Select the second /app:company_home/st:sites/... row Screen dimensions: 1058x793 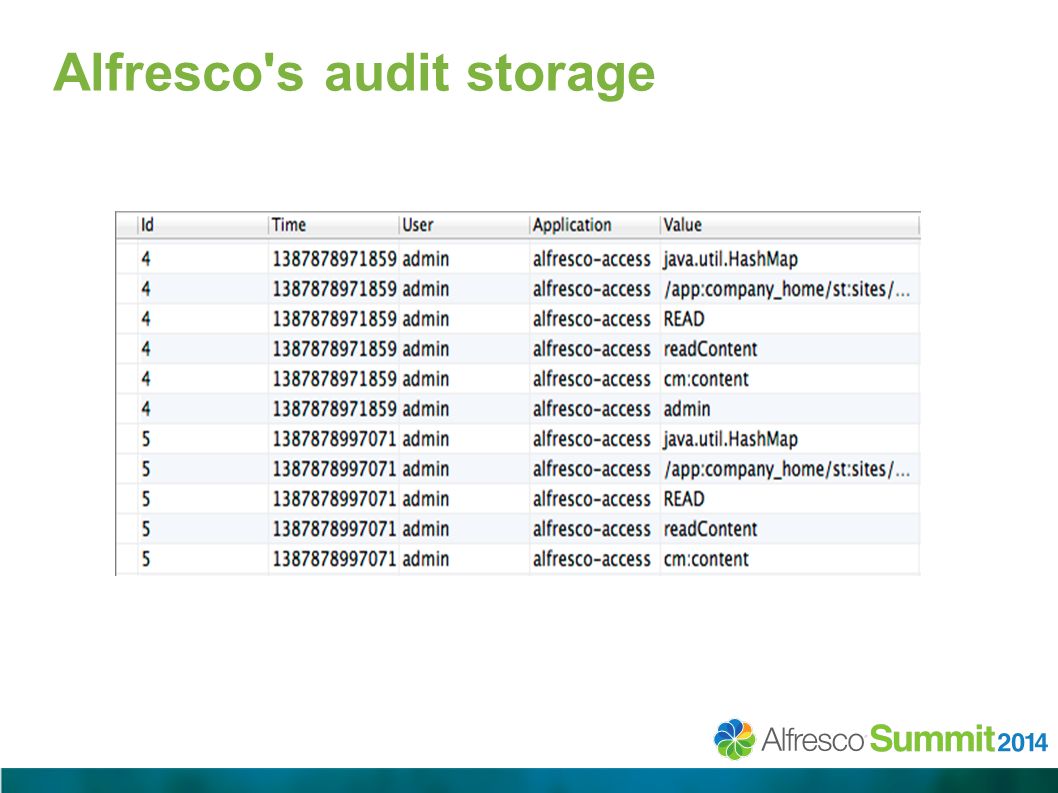click(518, 469)
